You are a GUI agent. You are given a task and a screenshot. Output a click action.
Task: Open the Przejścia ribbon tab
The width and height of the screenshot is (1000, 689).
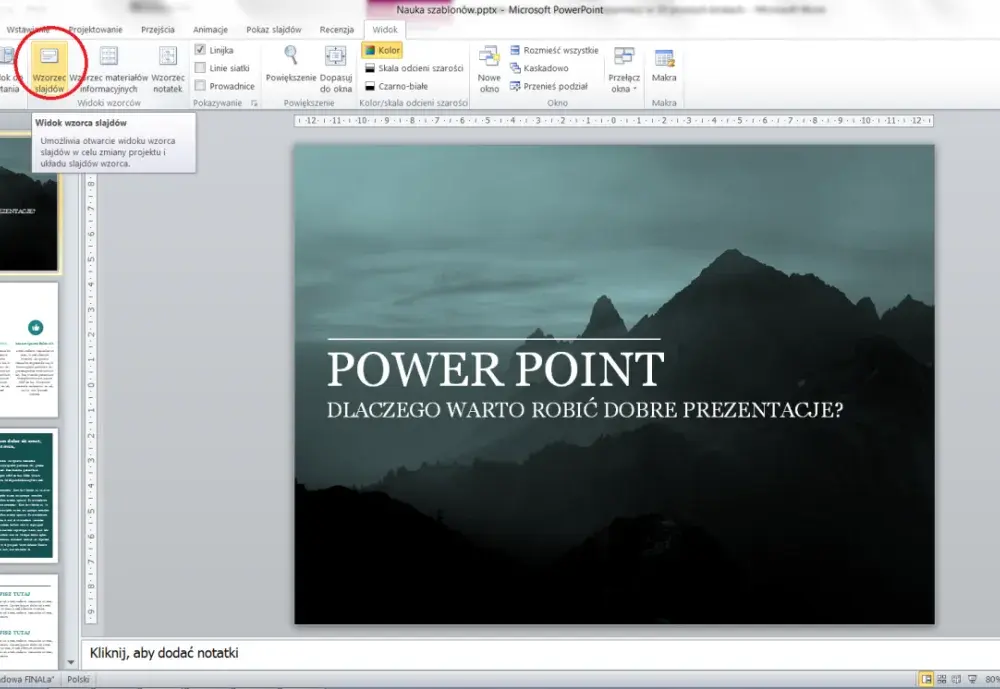click(158, 29)
